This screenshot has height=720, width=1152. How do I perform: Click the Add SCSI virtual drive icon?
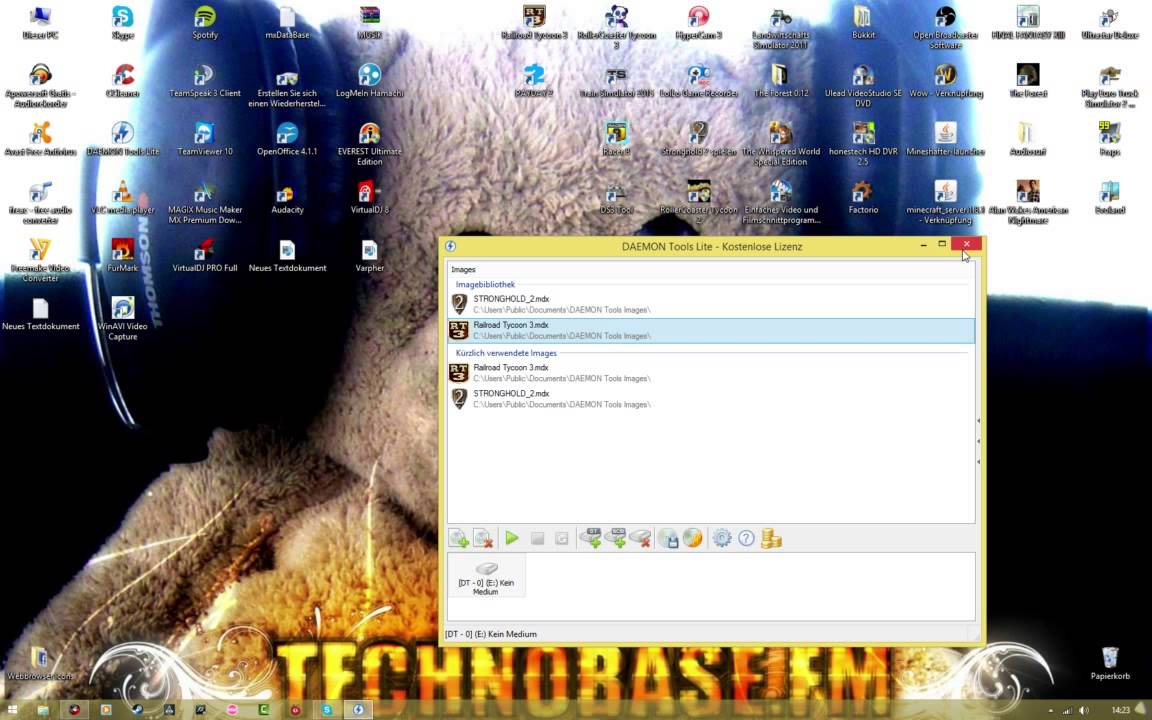coord(615,539)
